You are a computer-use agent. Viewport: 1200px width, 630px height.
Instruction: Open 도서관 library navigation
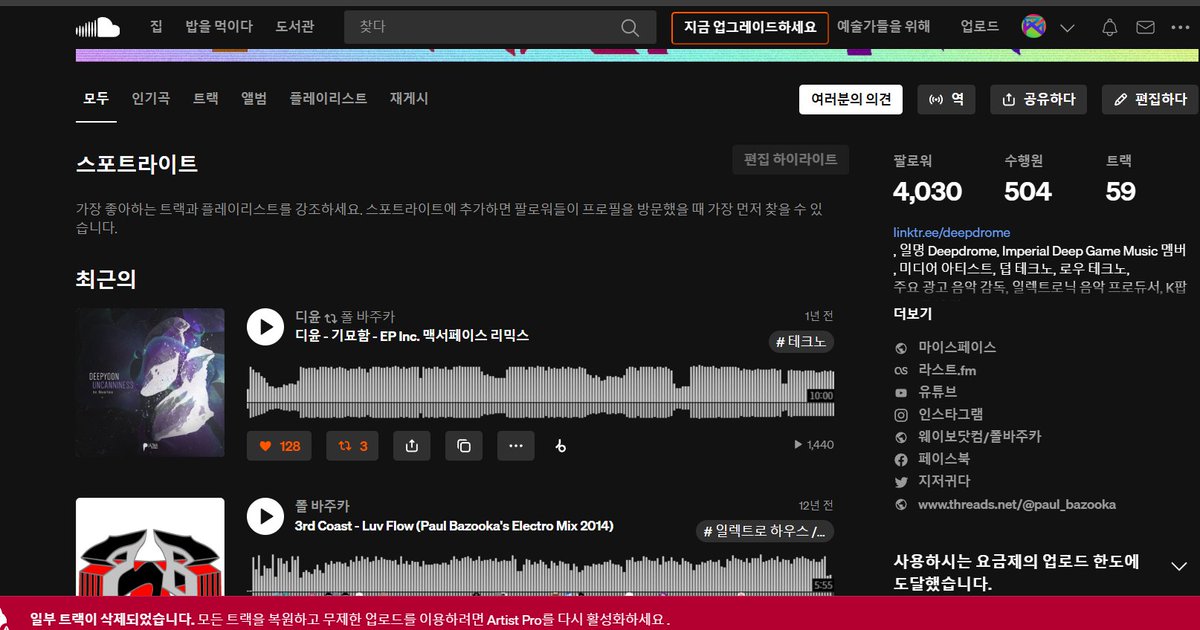295,27
